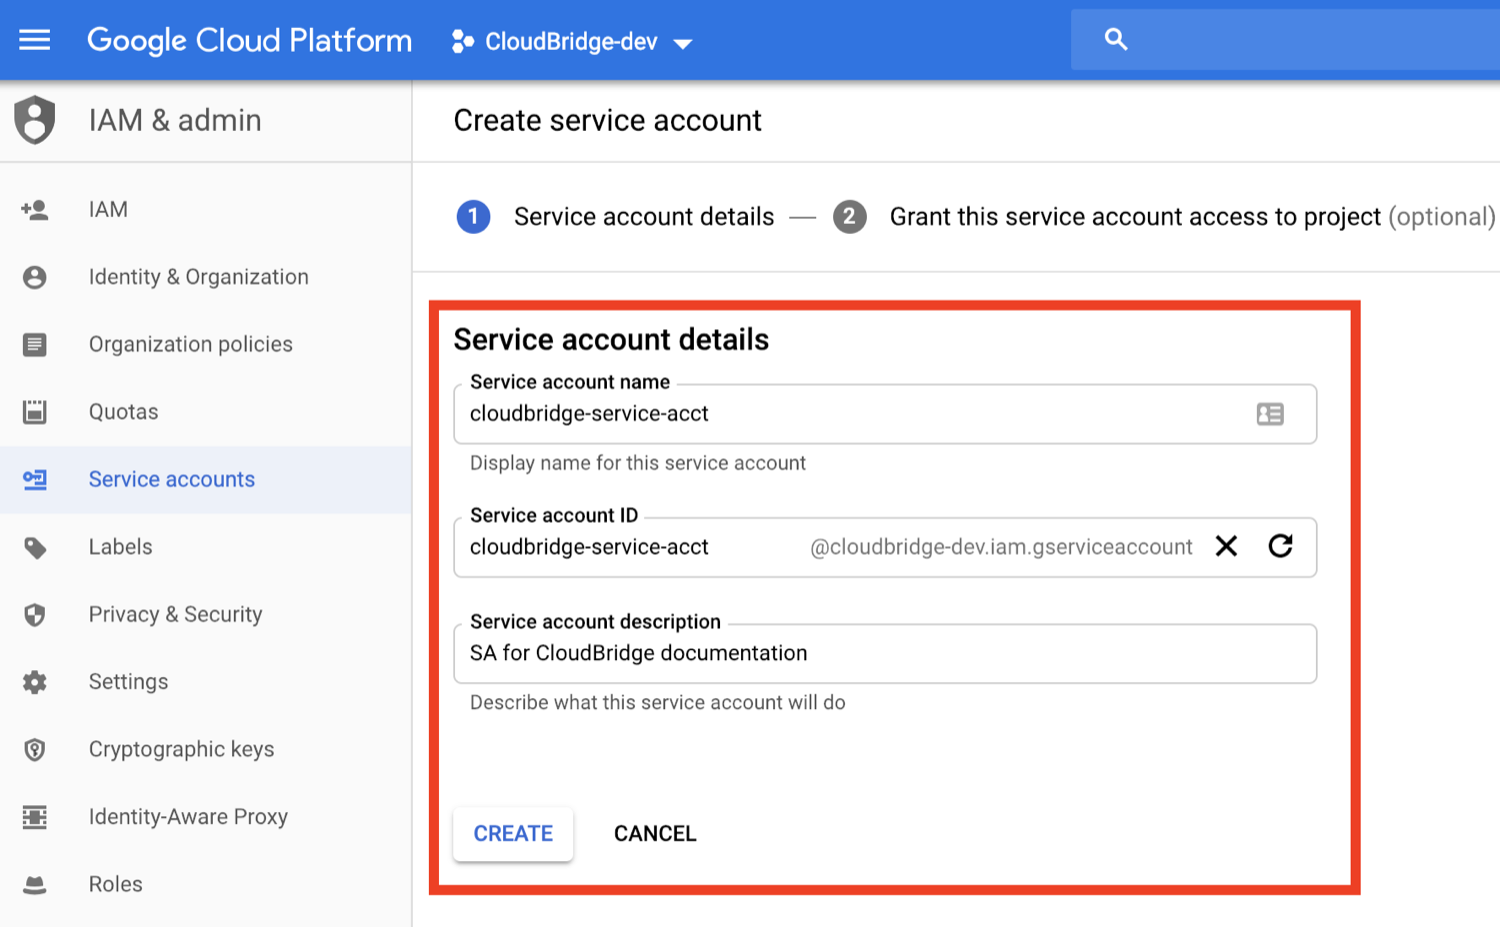Screen dimensions: 1500x927
Task: Click the CREATE button
Action: tap(513, 834)
